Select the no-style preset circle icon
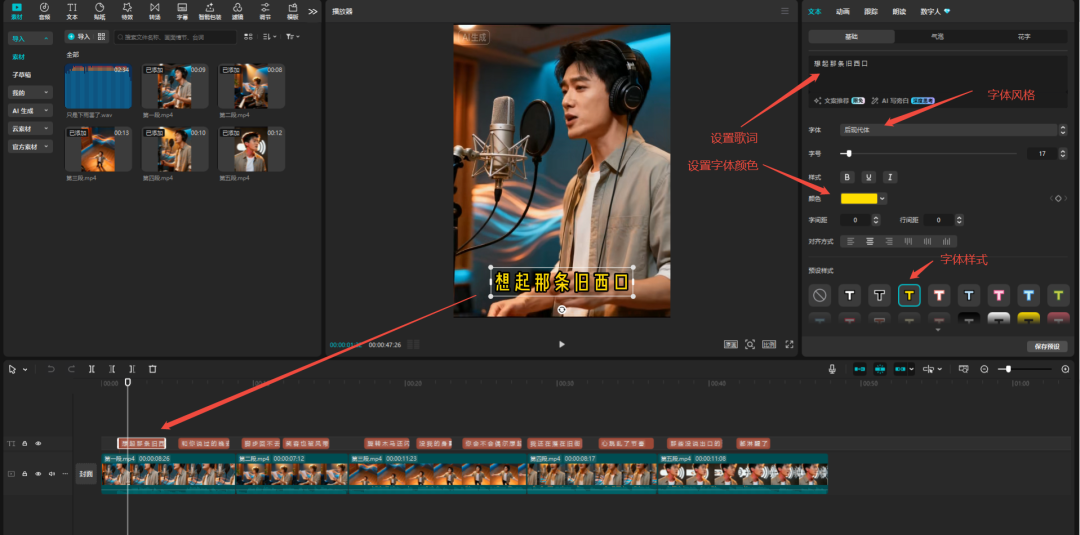This screenshot has width=1080, height=535. 819,295
